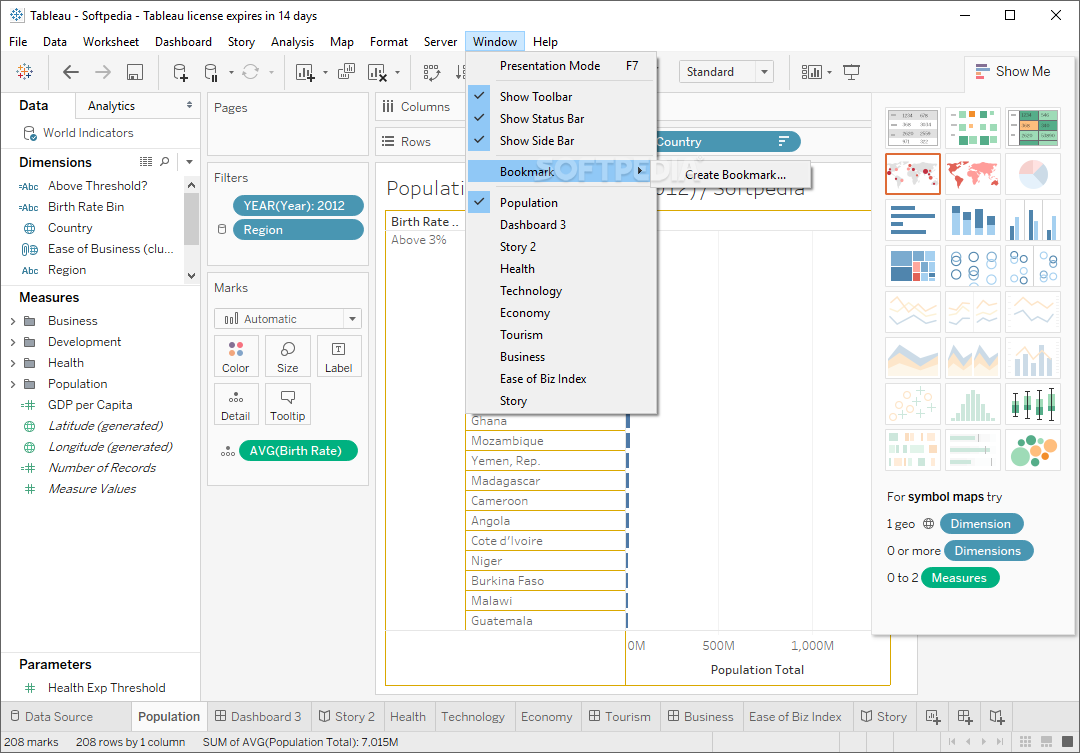Click the Tooltip marks card button

(288, 404)
